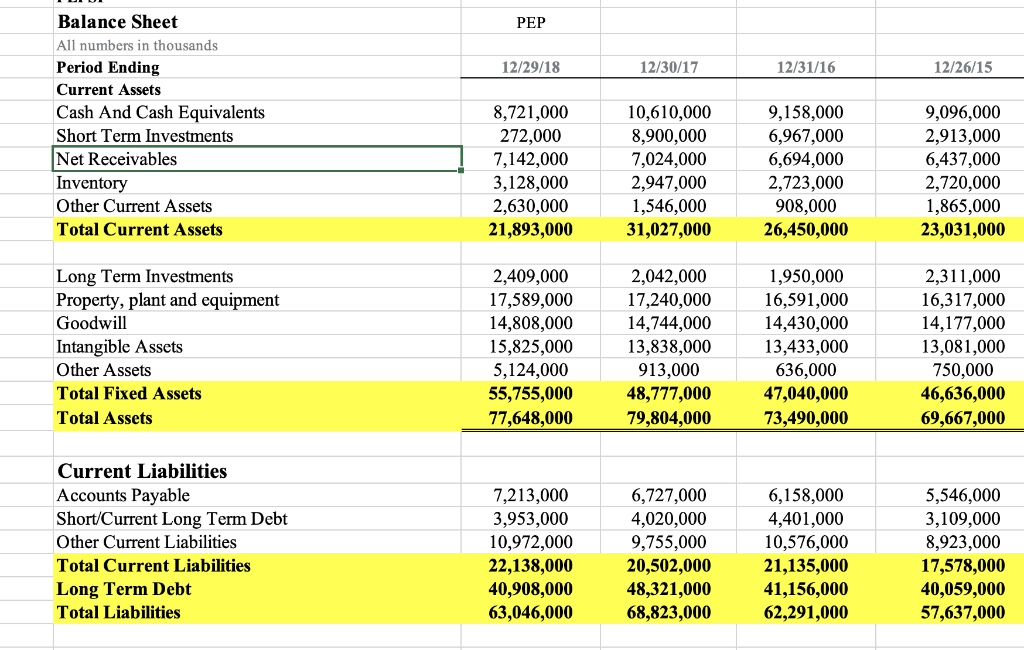Click the fill handle on the selected cell

460,169
